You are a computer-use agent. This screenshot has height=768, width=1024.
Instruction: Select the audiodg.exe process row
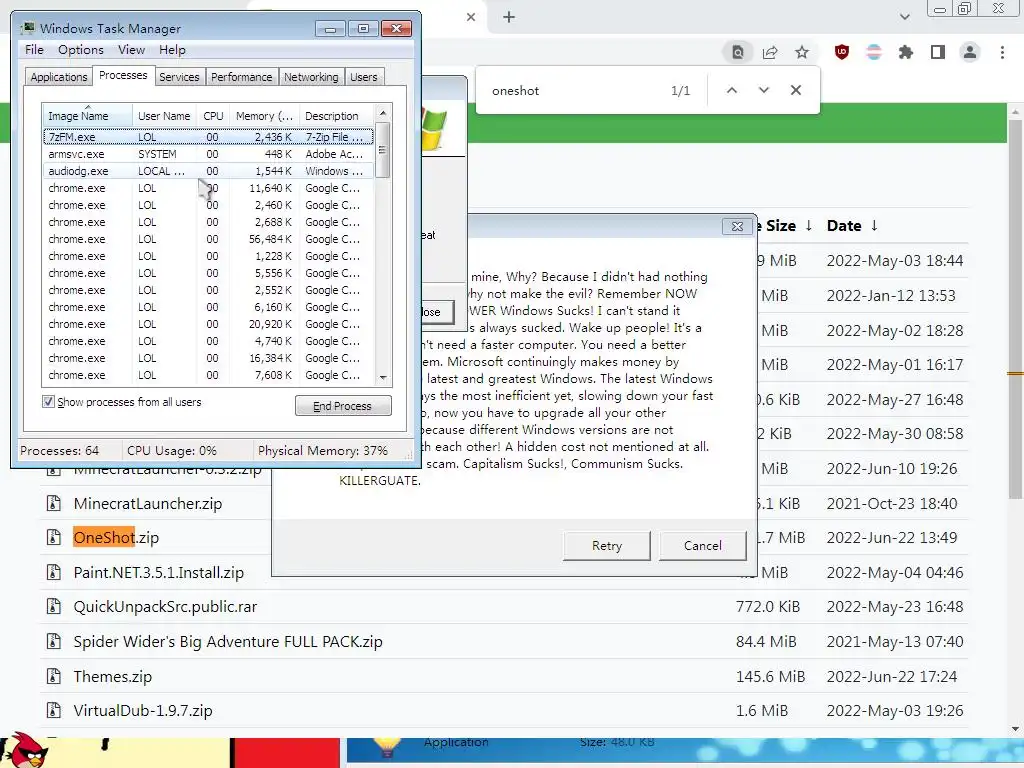pyautogui.click(x=208, y=171)
